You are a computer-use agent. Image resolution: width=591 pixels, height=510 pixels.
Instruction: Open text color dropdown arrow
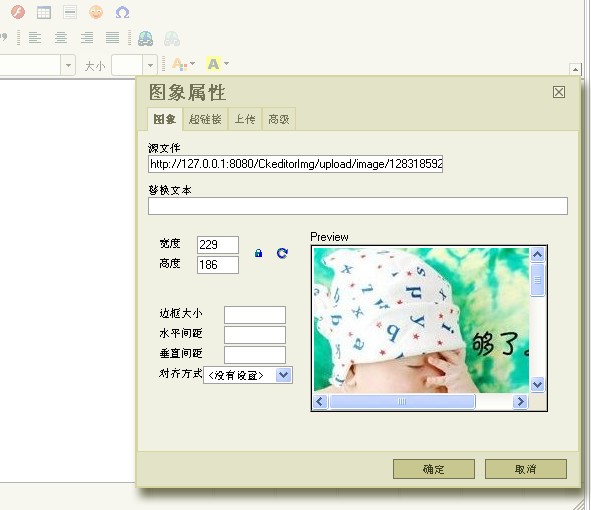point(193,63)
